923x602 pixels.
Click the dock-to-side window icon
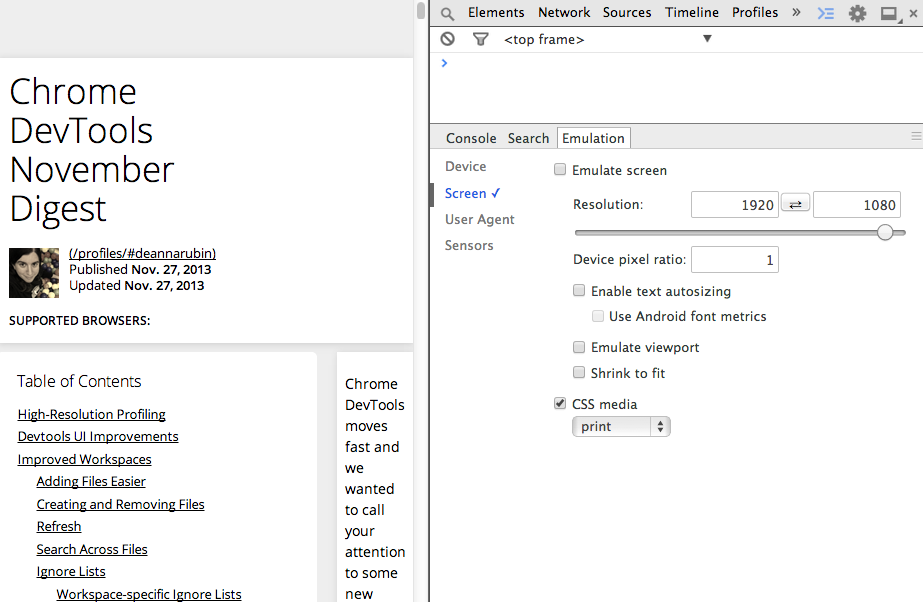889,14
